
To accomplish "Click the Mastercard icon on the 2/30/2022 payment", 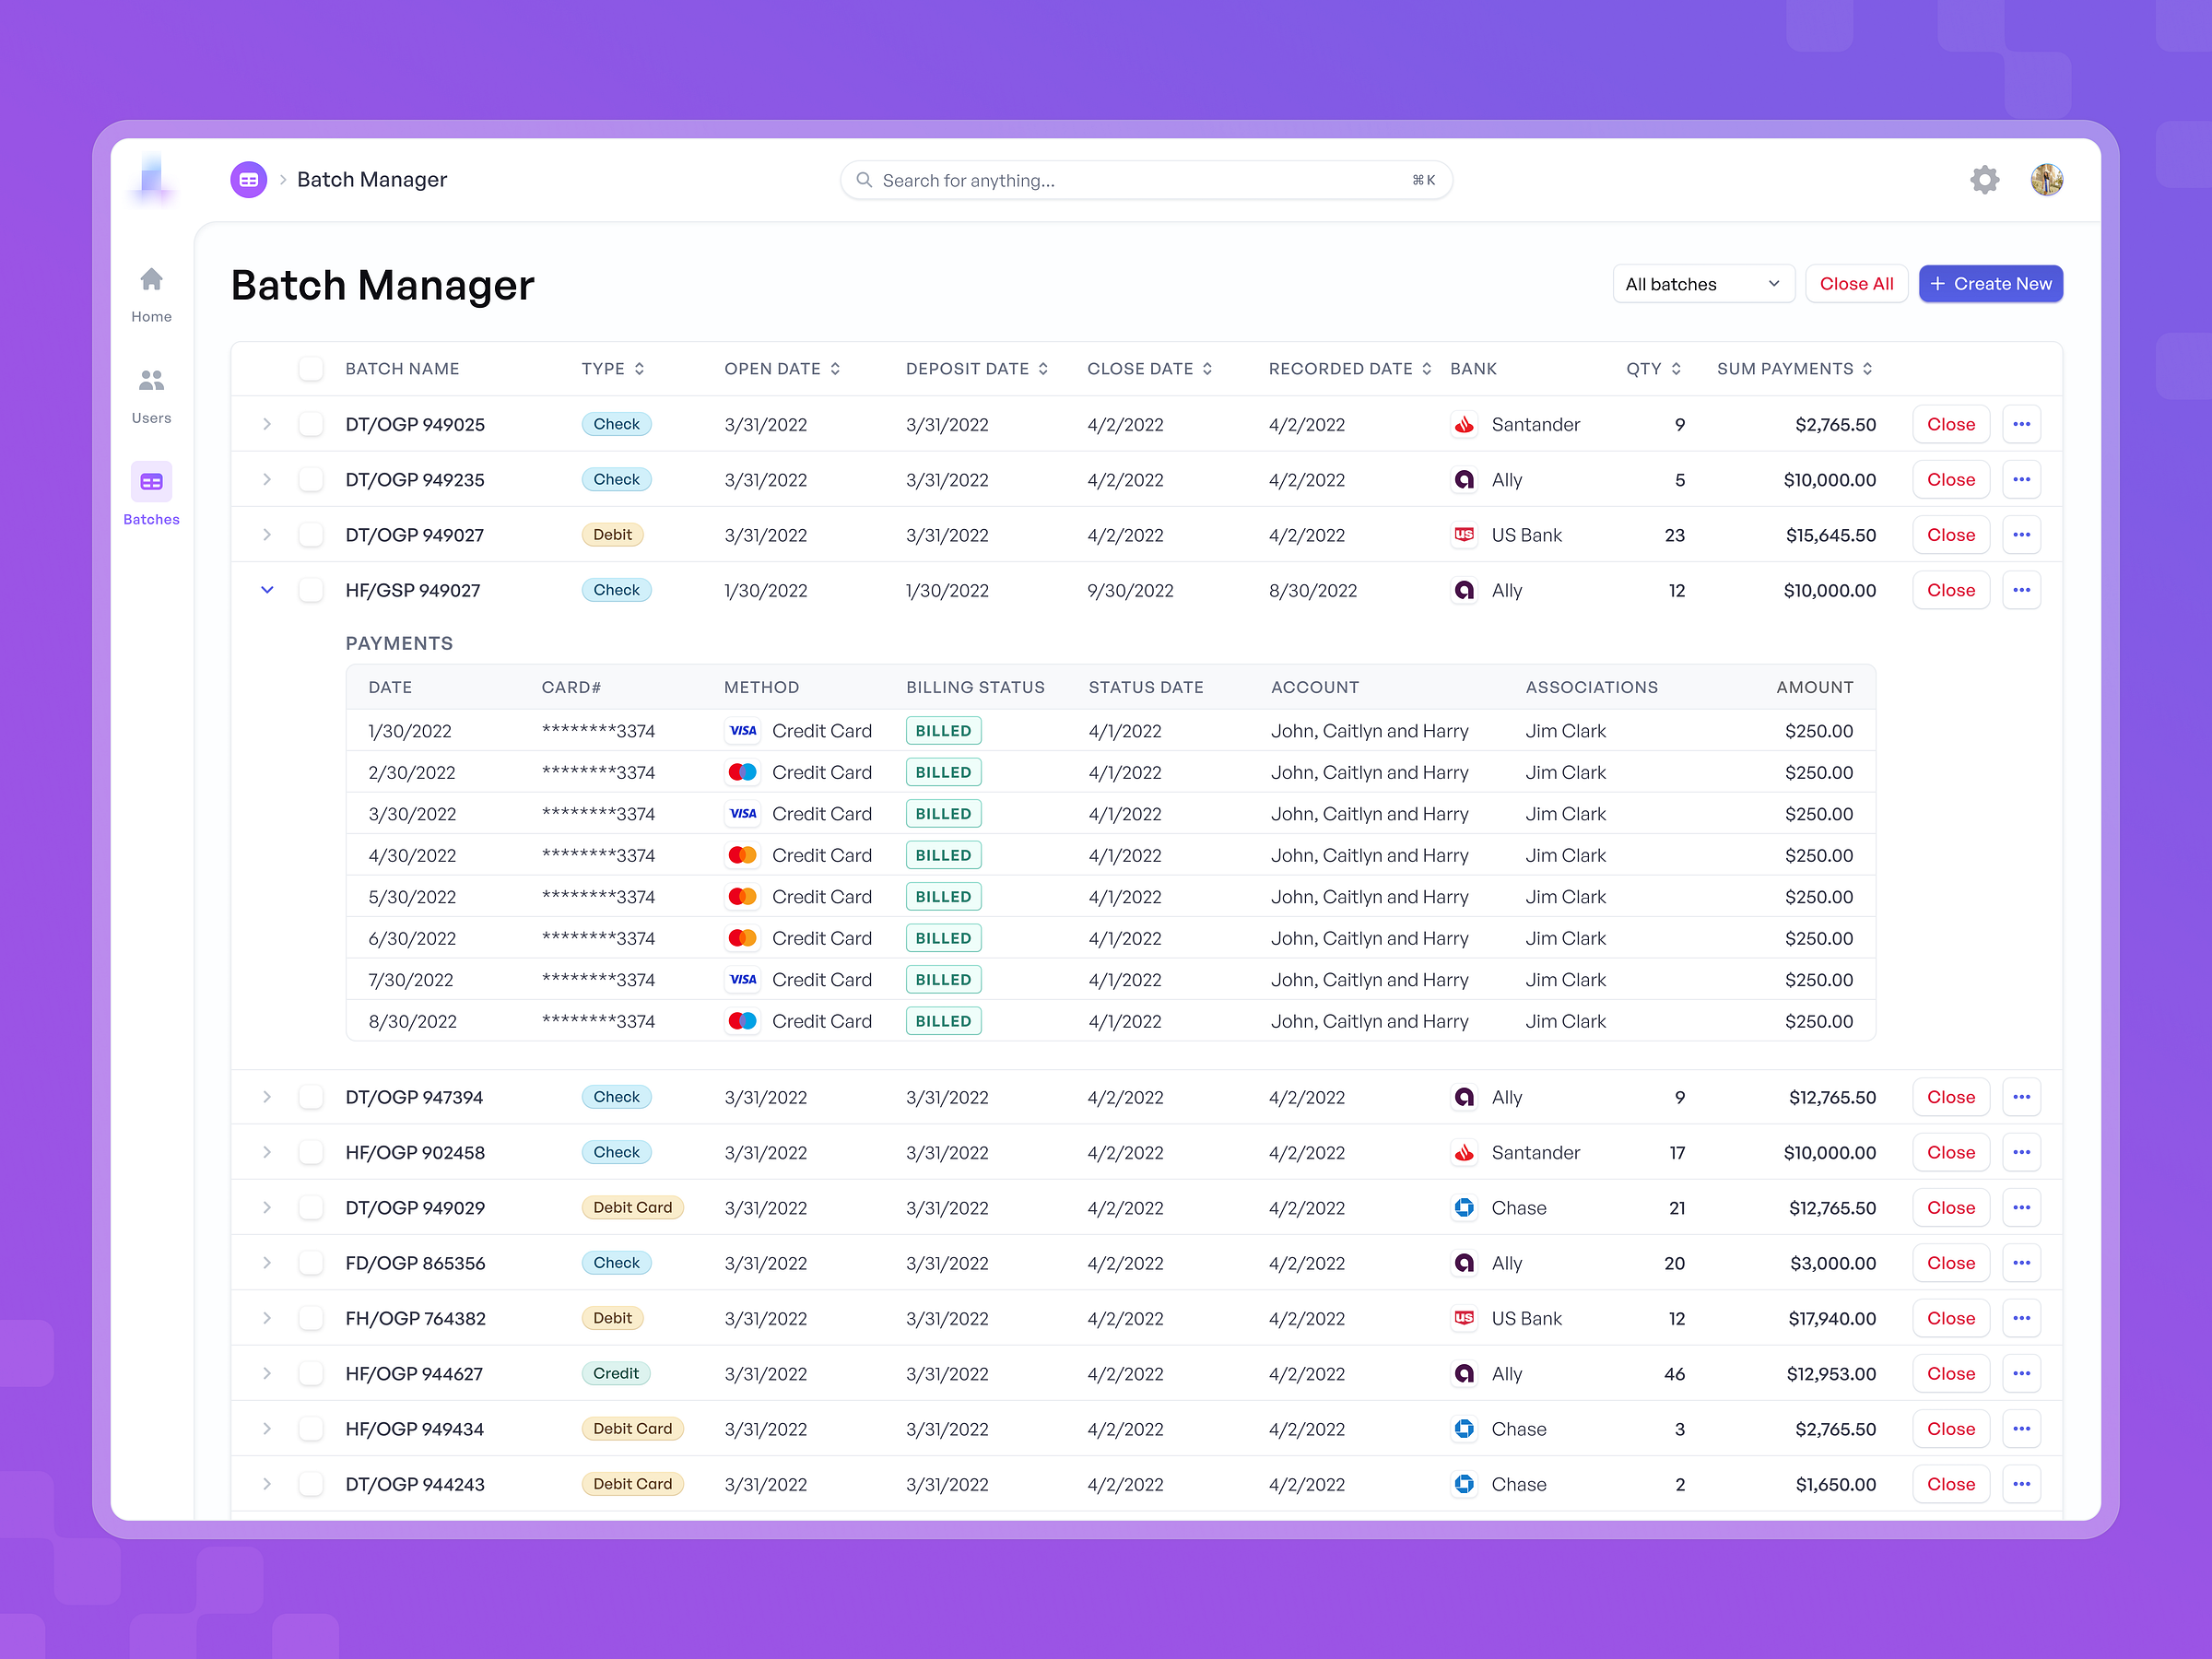I will pyautogui.click(x=743, y=771).
